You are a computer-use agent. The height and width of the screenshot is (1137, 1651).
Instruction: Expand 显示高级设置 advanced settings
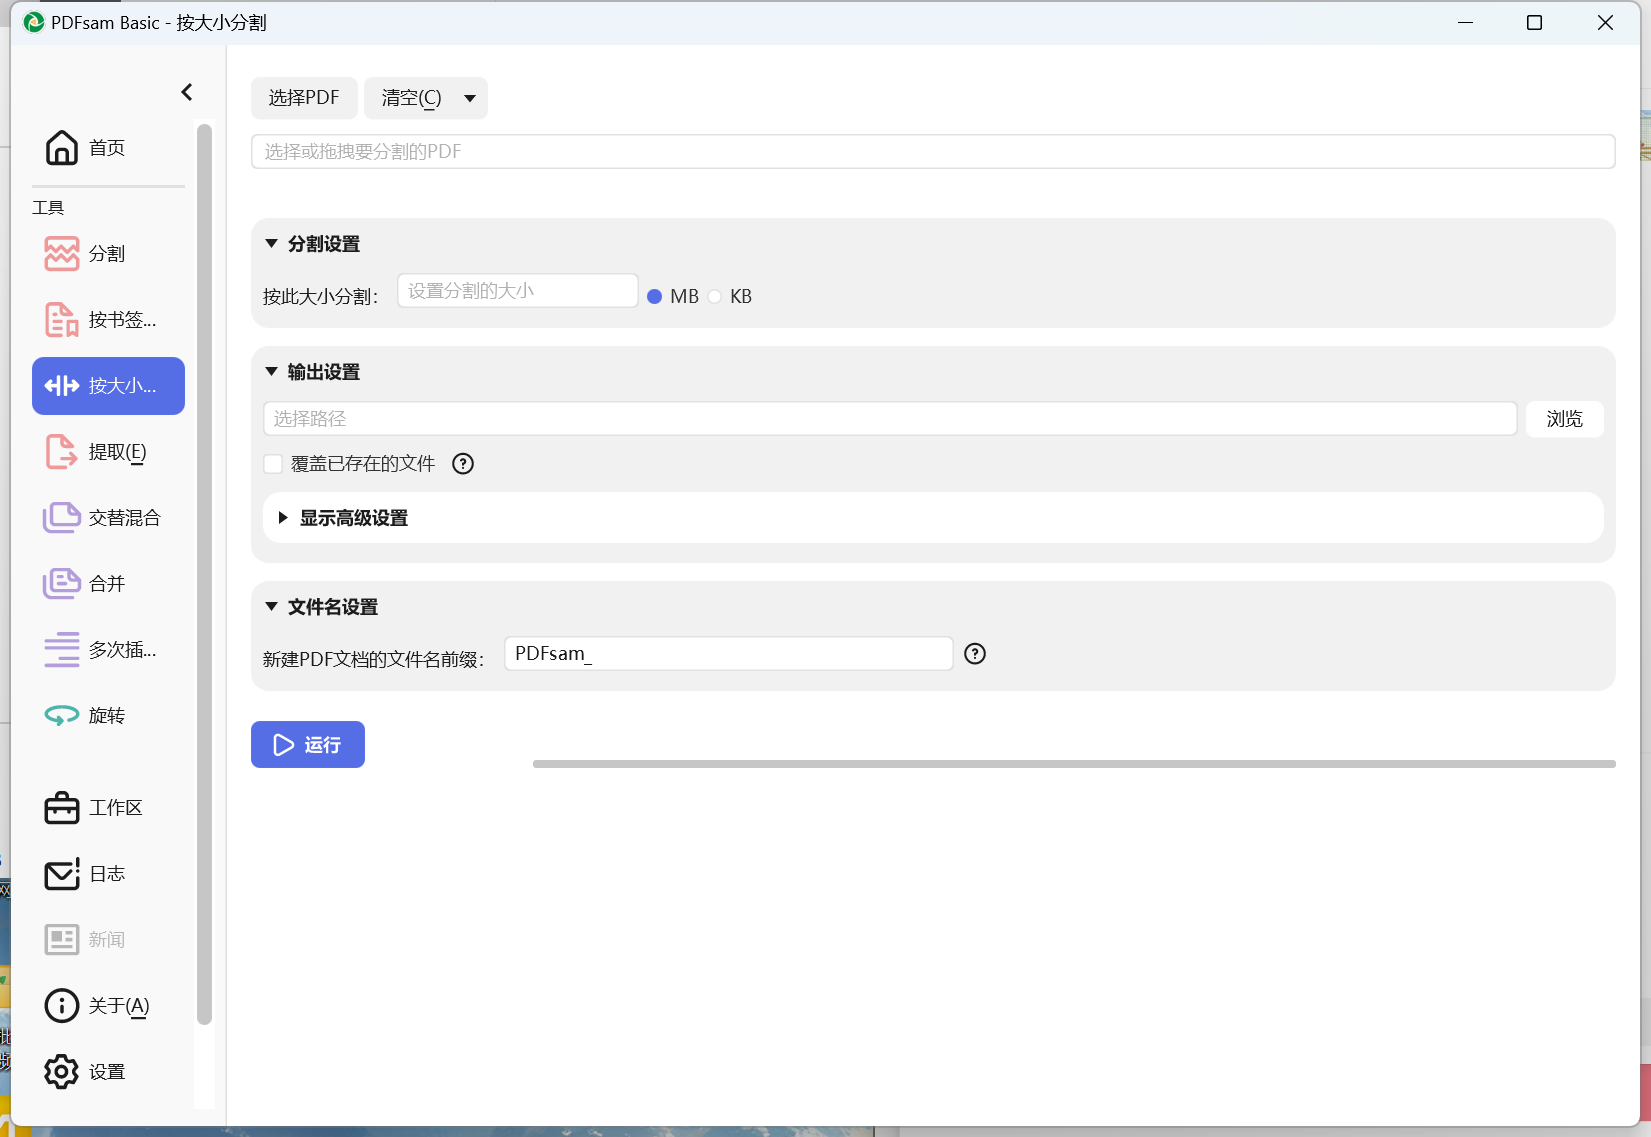pos(283,518)
